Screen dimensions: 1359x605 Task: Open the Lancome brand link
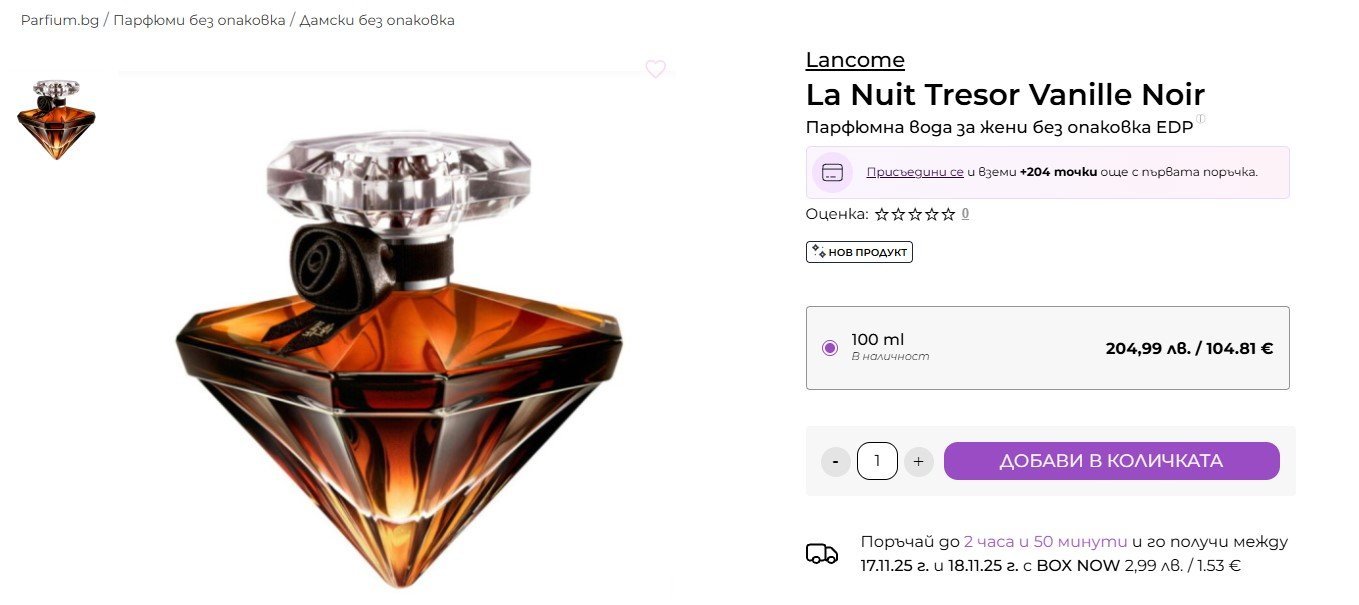855,60
